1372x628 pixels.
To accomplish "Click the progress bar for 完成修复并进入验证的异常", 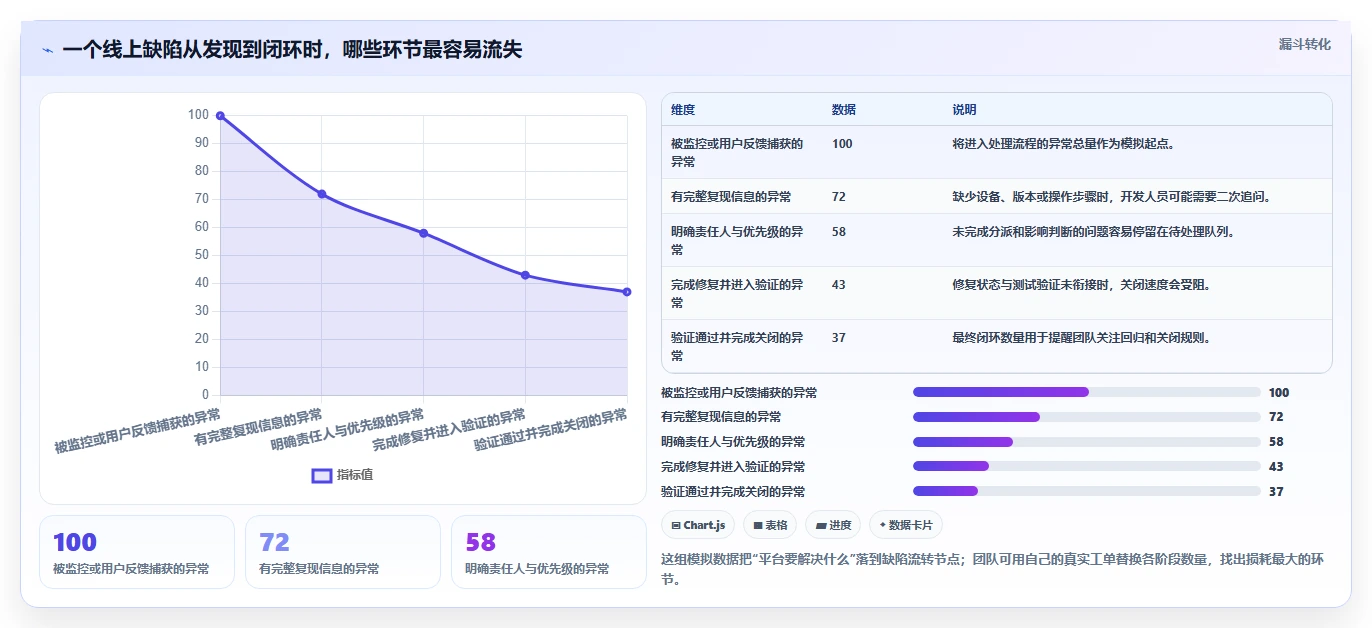I will point(1087,466).
